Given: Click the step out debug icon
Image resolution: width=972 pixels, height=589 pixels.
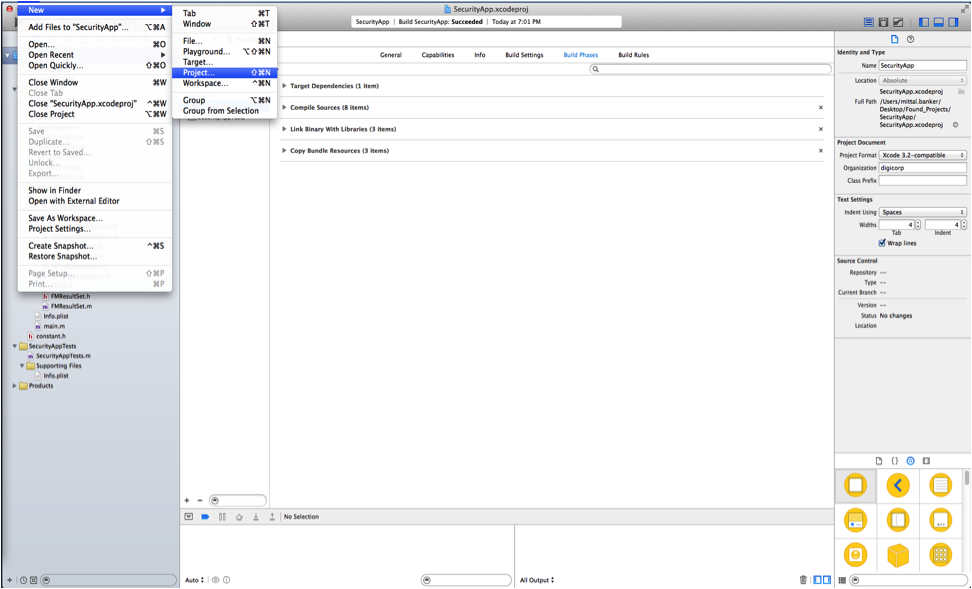Looking at the screenshot, I should pyautogui.click(x=272, y=516).
